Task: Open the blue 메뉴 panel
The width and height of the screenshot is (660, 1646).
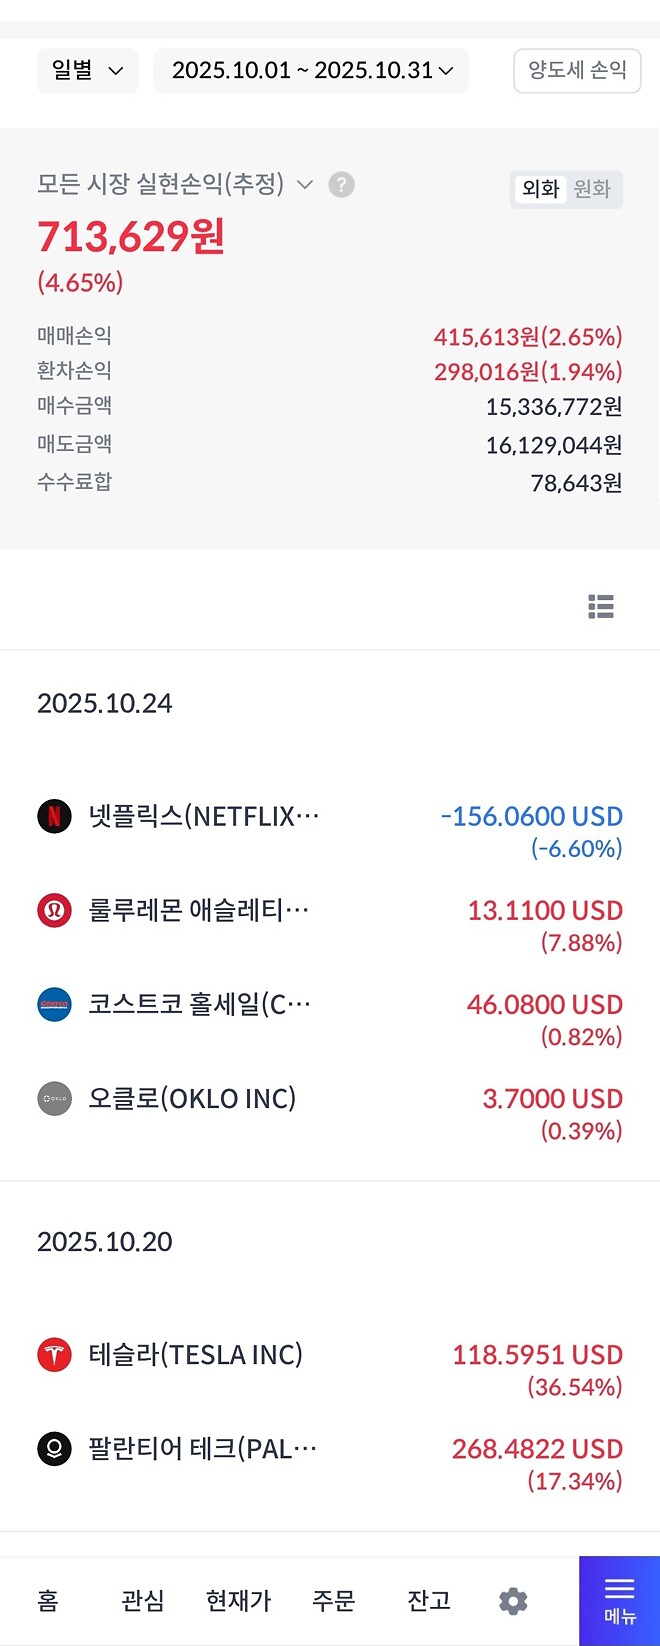Action: point(619,1600)
